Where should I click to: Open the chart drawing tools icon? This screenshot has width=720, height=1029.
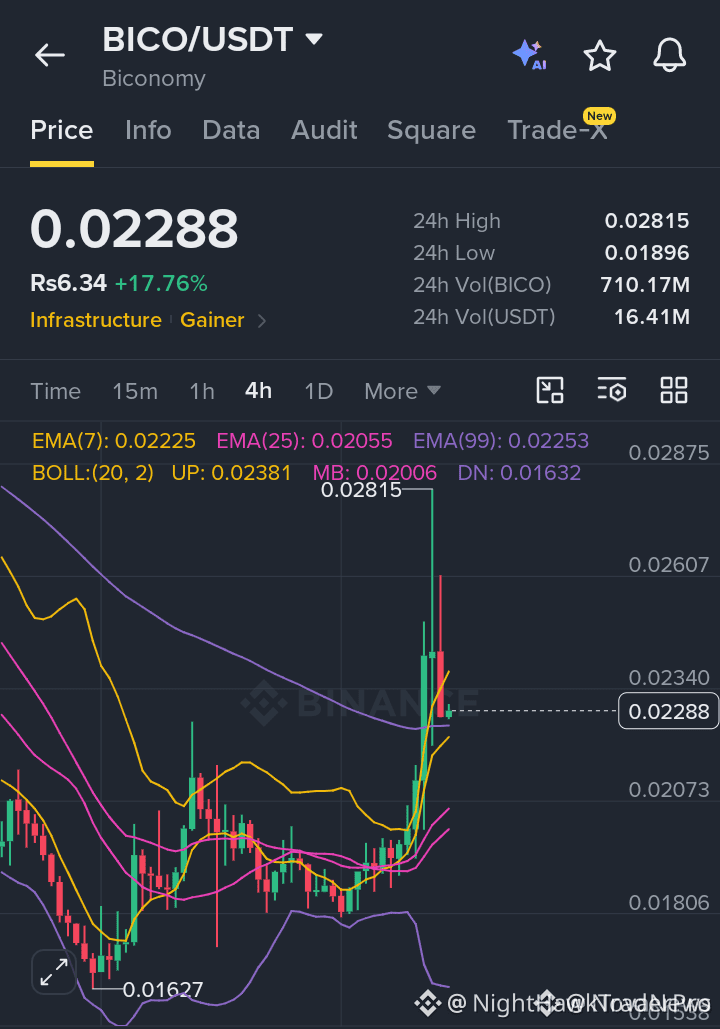(550, 390)
